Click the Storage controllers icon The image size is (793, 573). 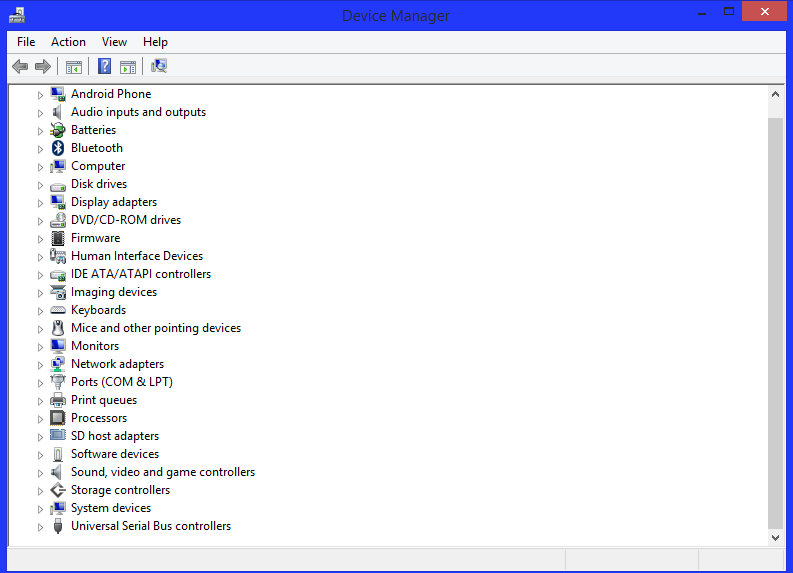coord(58,490)
